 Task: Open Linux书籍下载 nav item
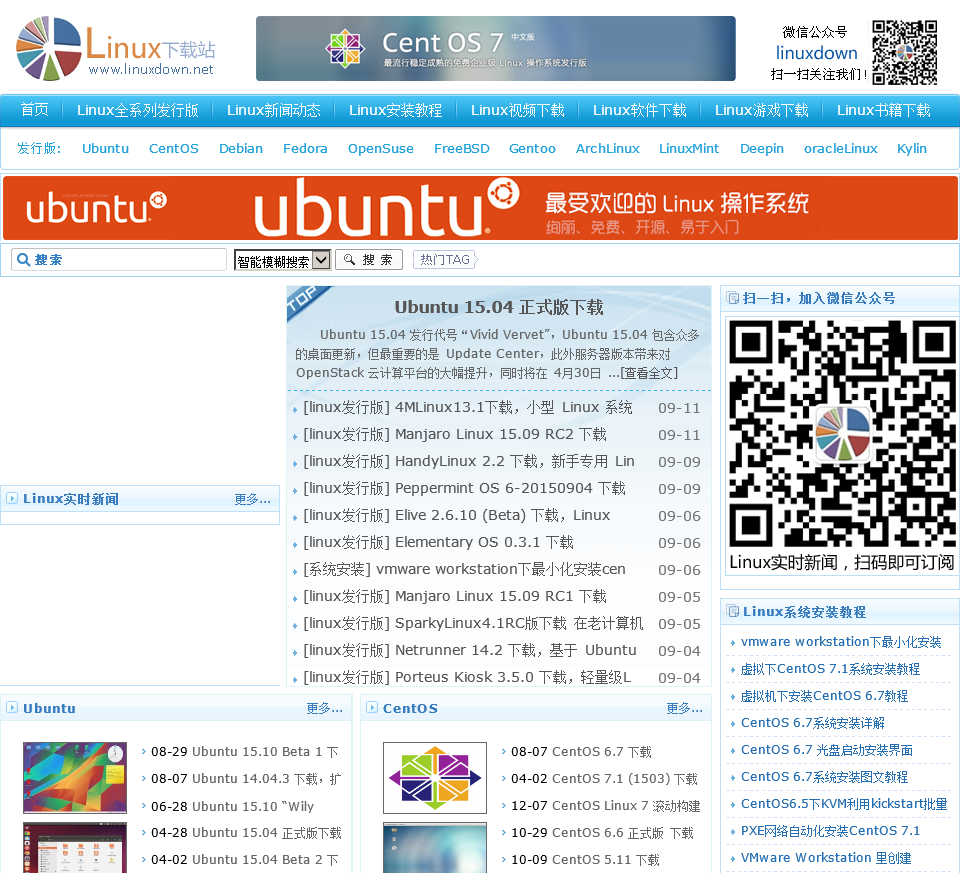(x=883, y=110)
